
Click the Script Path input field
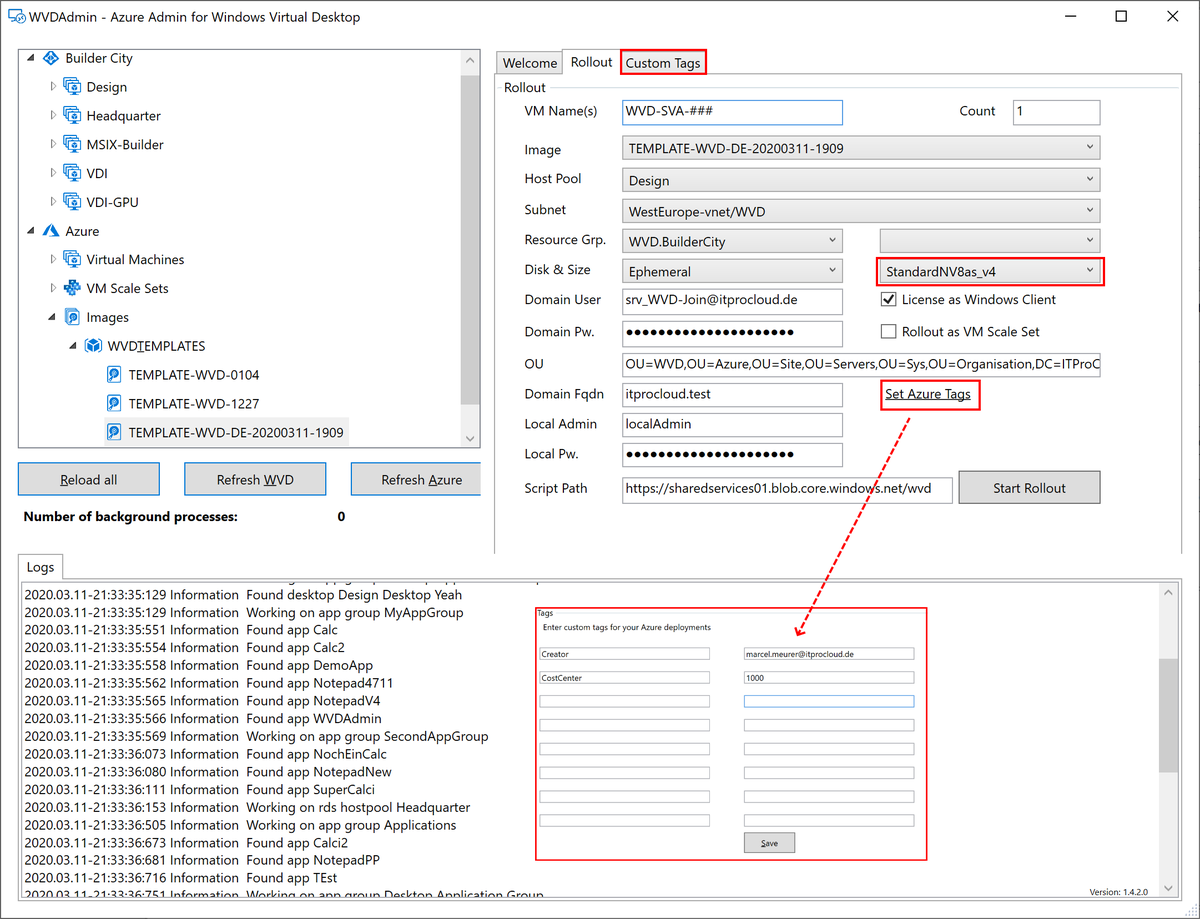[787, 489]
